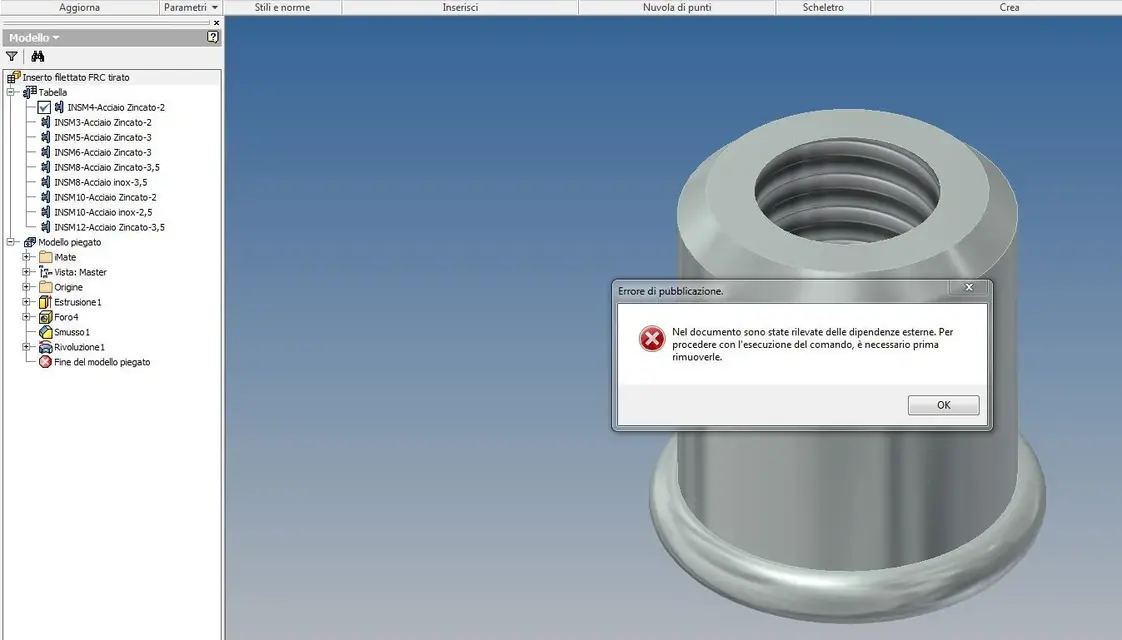Click the INSM8-Acciaio Zincato-3,5 member icon
The width and height of the screenshot is (1122, 640).
pos(46,168)
